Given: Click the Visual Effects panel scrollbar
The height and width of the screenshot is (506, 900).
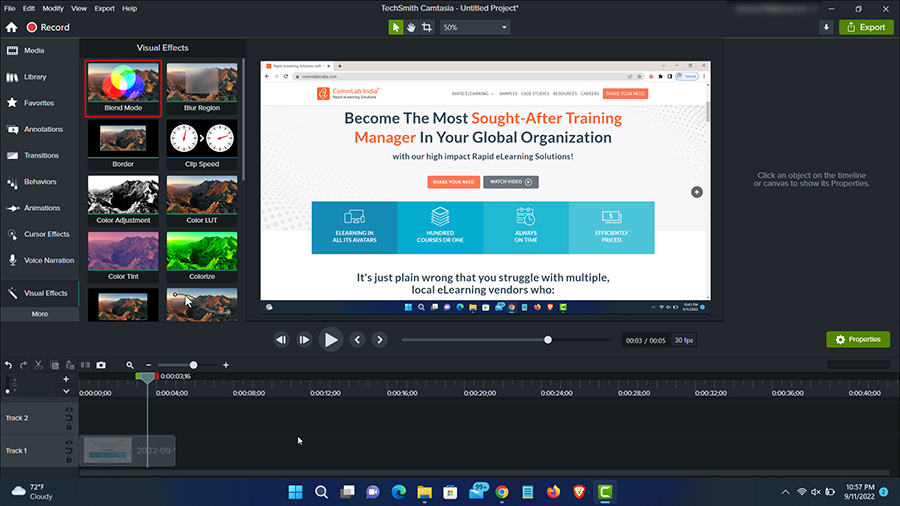Looking at the screenshot, I should click(x=243, y=119).
